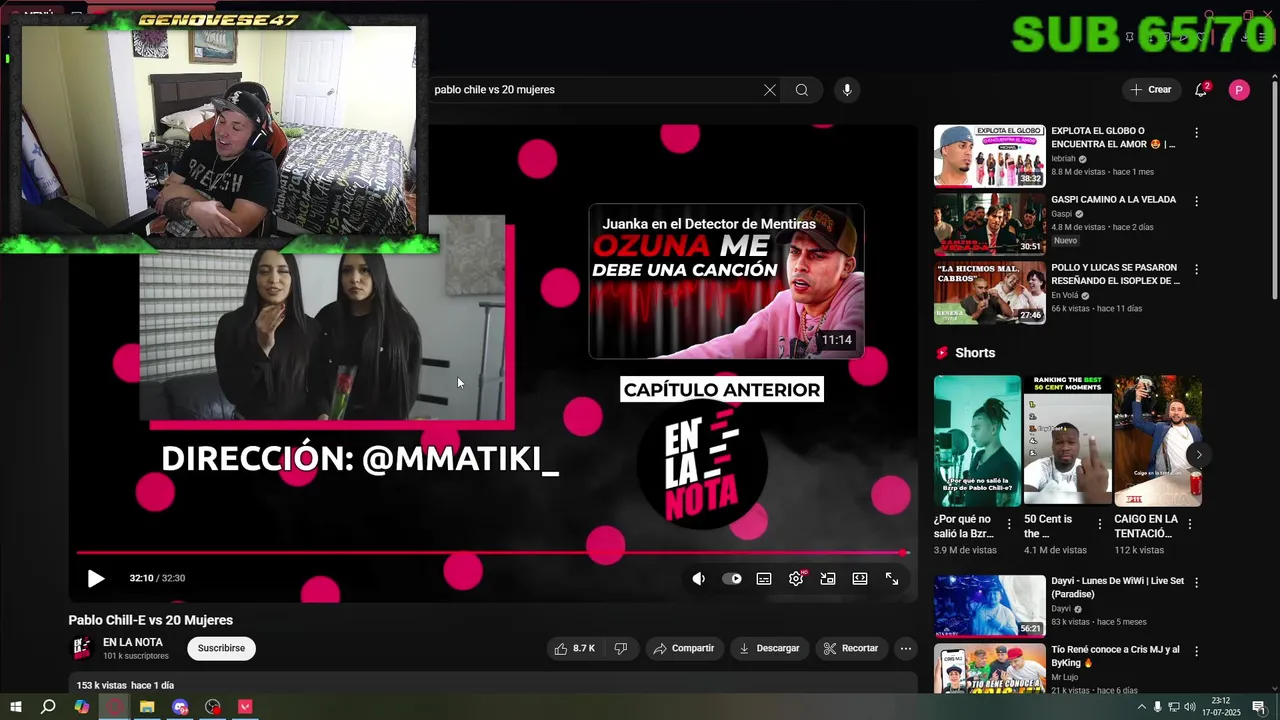This screenshot has height=720, width=1280.
Task: Click the 'En Volá' channel name
Action: [1064, 296]
